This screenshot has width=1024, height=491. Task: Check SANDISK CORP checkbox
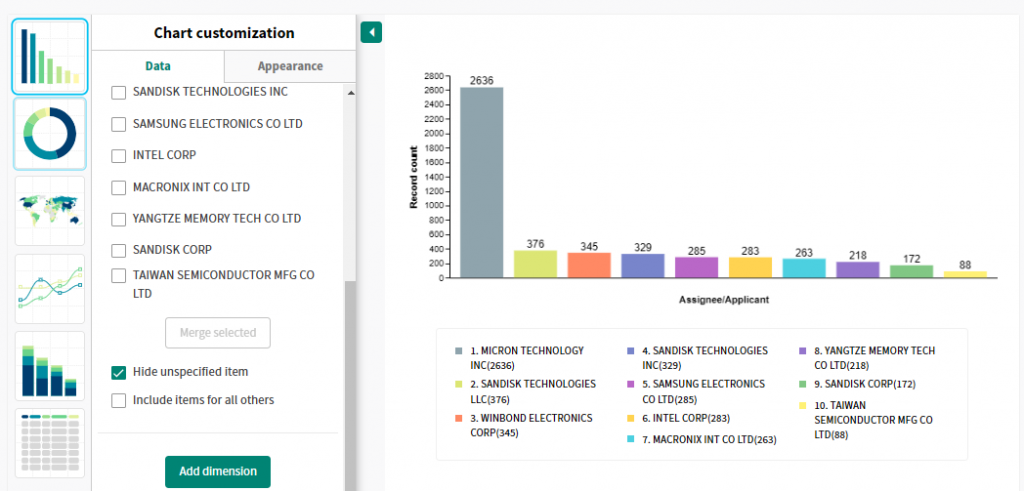click(x=118, y=250)
